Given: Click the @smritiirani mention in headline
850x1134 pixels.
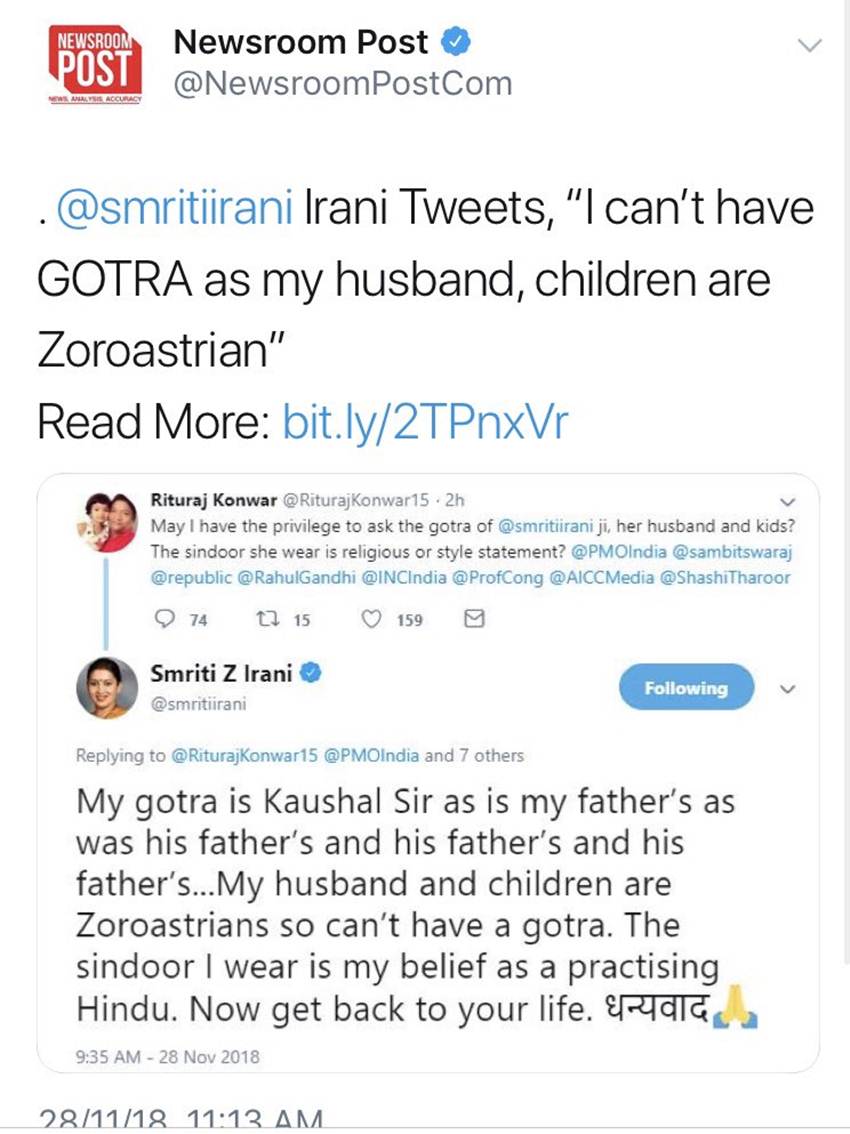Looking at the screenshot, I should (173, 209).
